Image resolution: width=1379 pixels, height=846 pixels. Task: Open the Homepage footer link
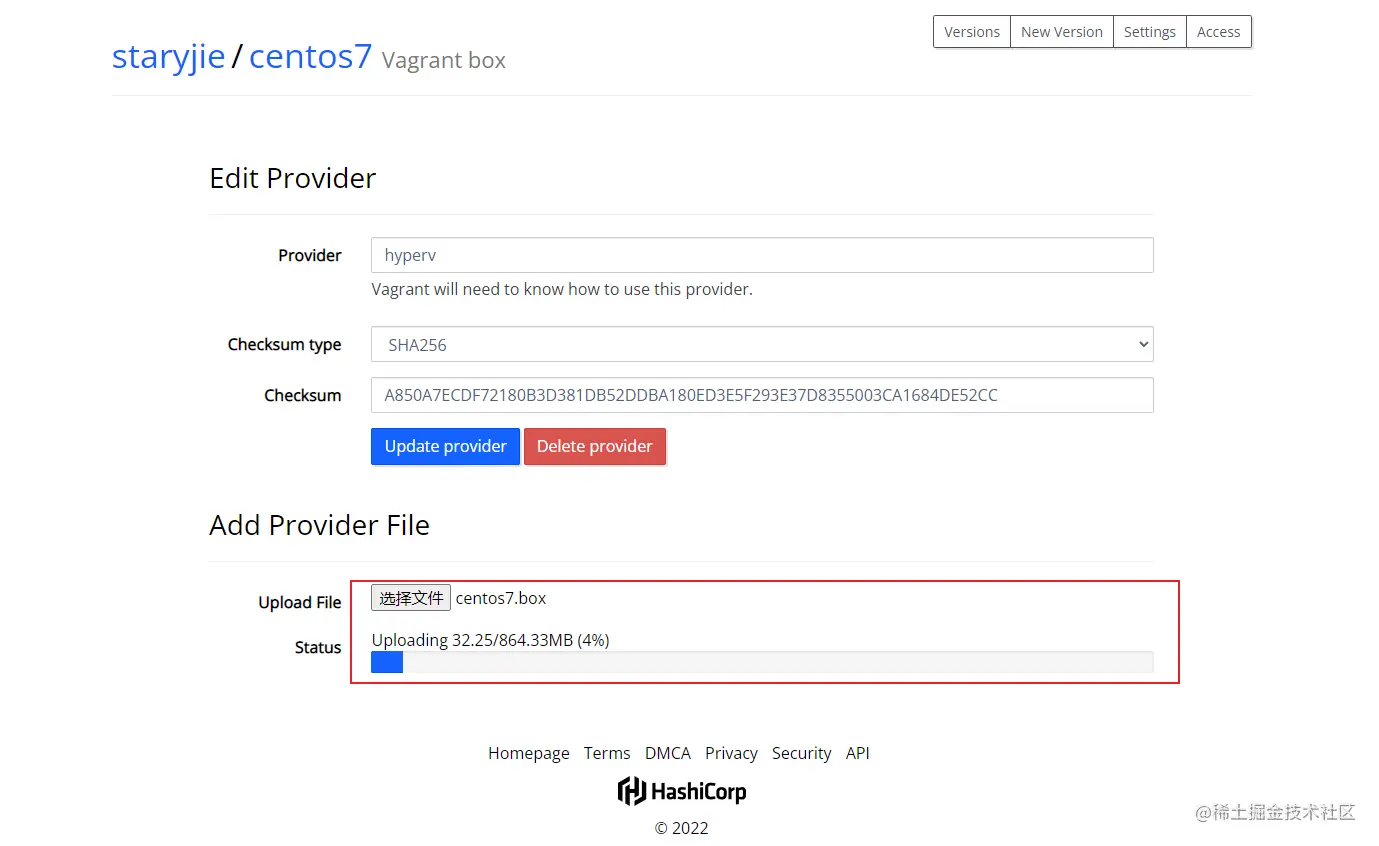529,753
